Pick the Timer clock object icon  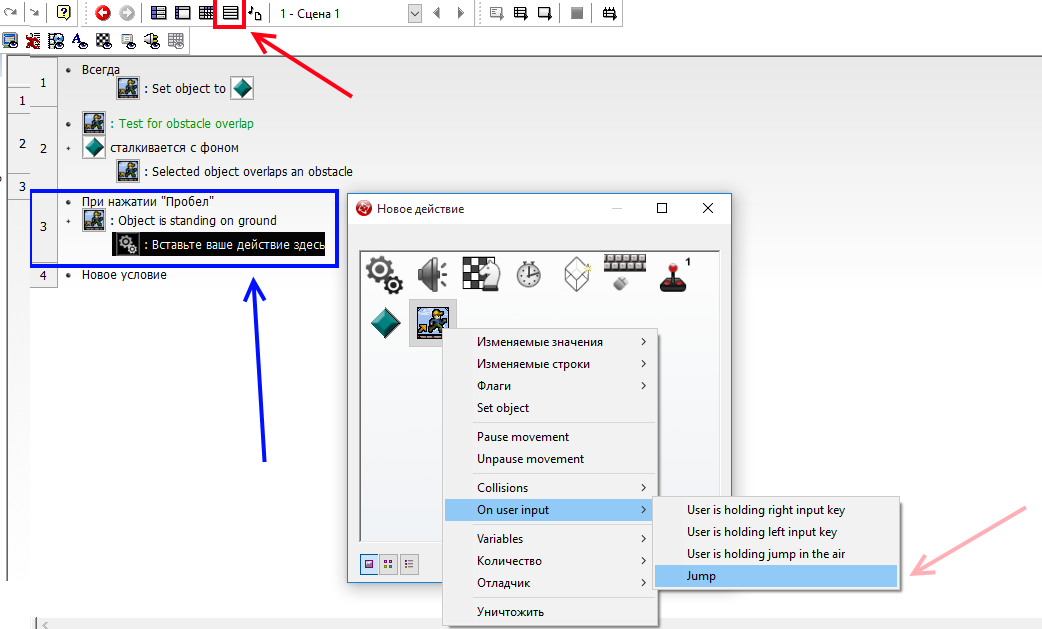point(529,273)
